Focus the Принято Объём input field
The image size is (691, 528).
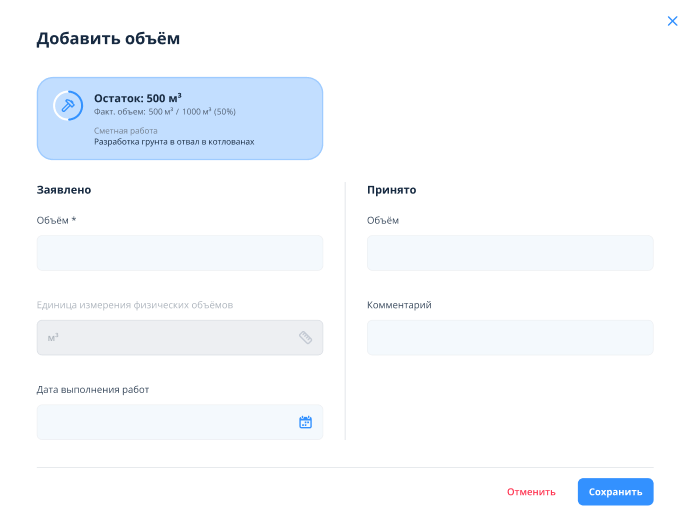(x=510, y=253)
